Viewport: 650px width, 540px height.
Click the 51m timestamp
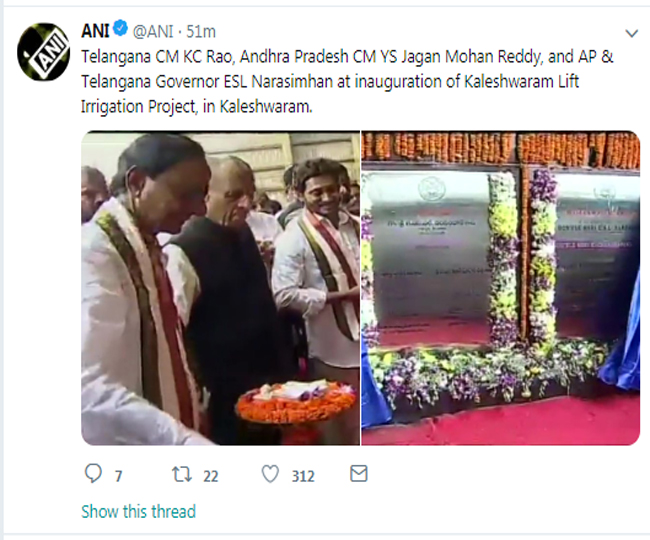201,32
